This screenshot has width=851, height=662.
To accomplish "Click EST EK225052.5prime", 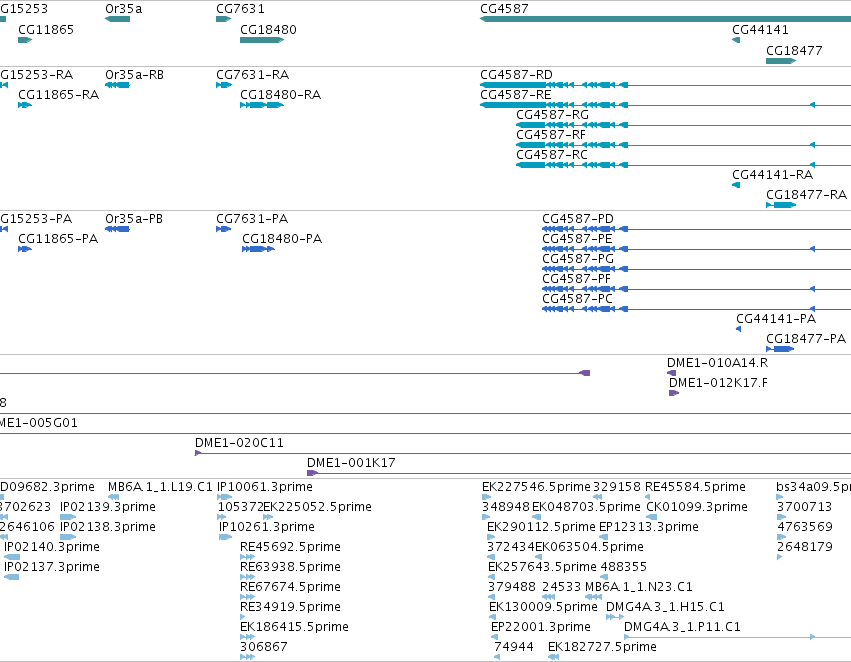I will [x=268, y=517].
